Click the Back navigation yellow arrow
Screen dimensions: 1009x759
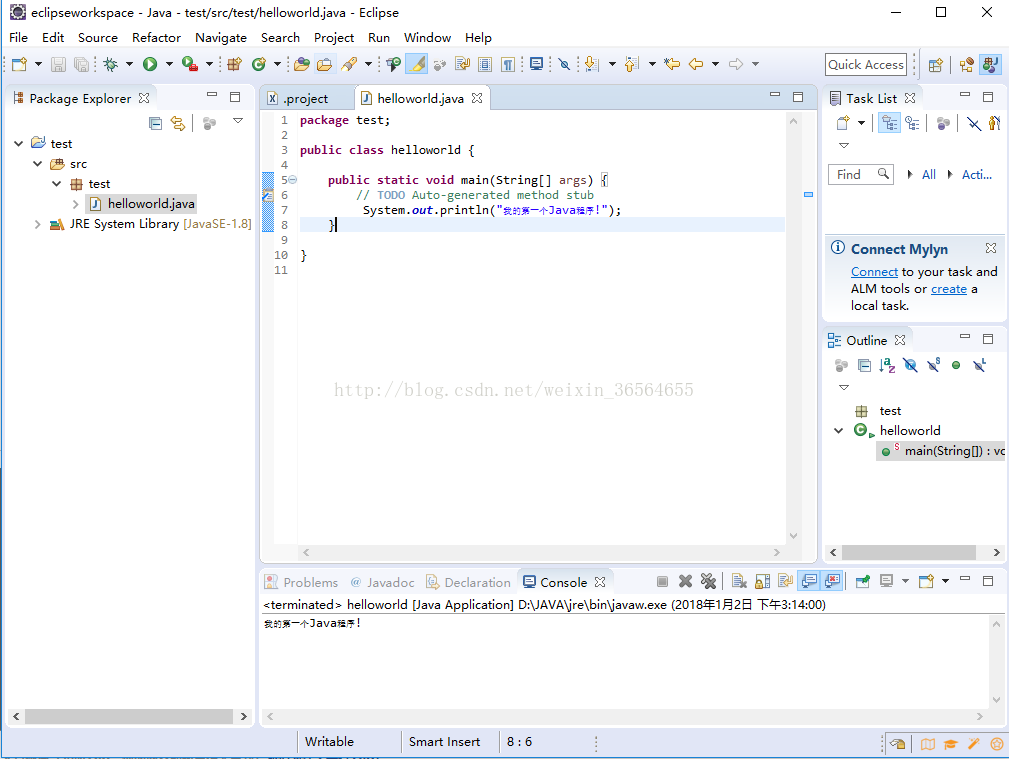tap(696, 64)
